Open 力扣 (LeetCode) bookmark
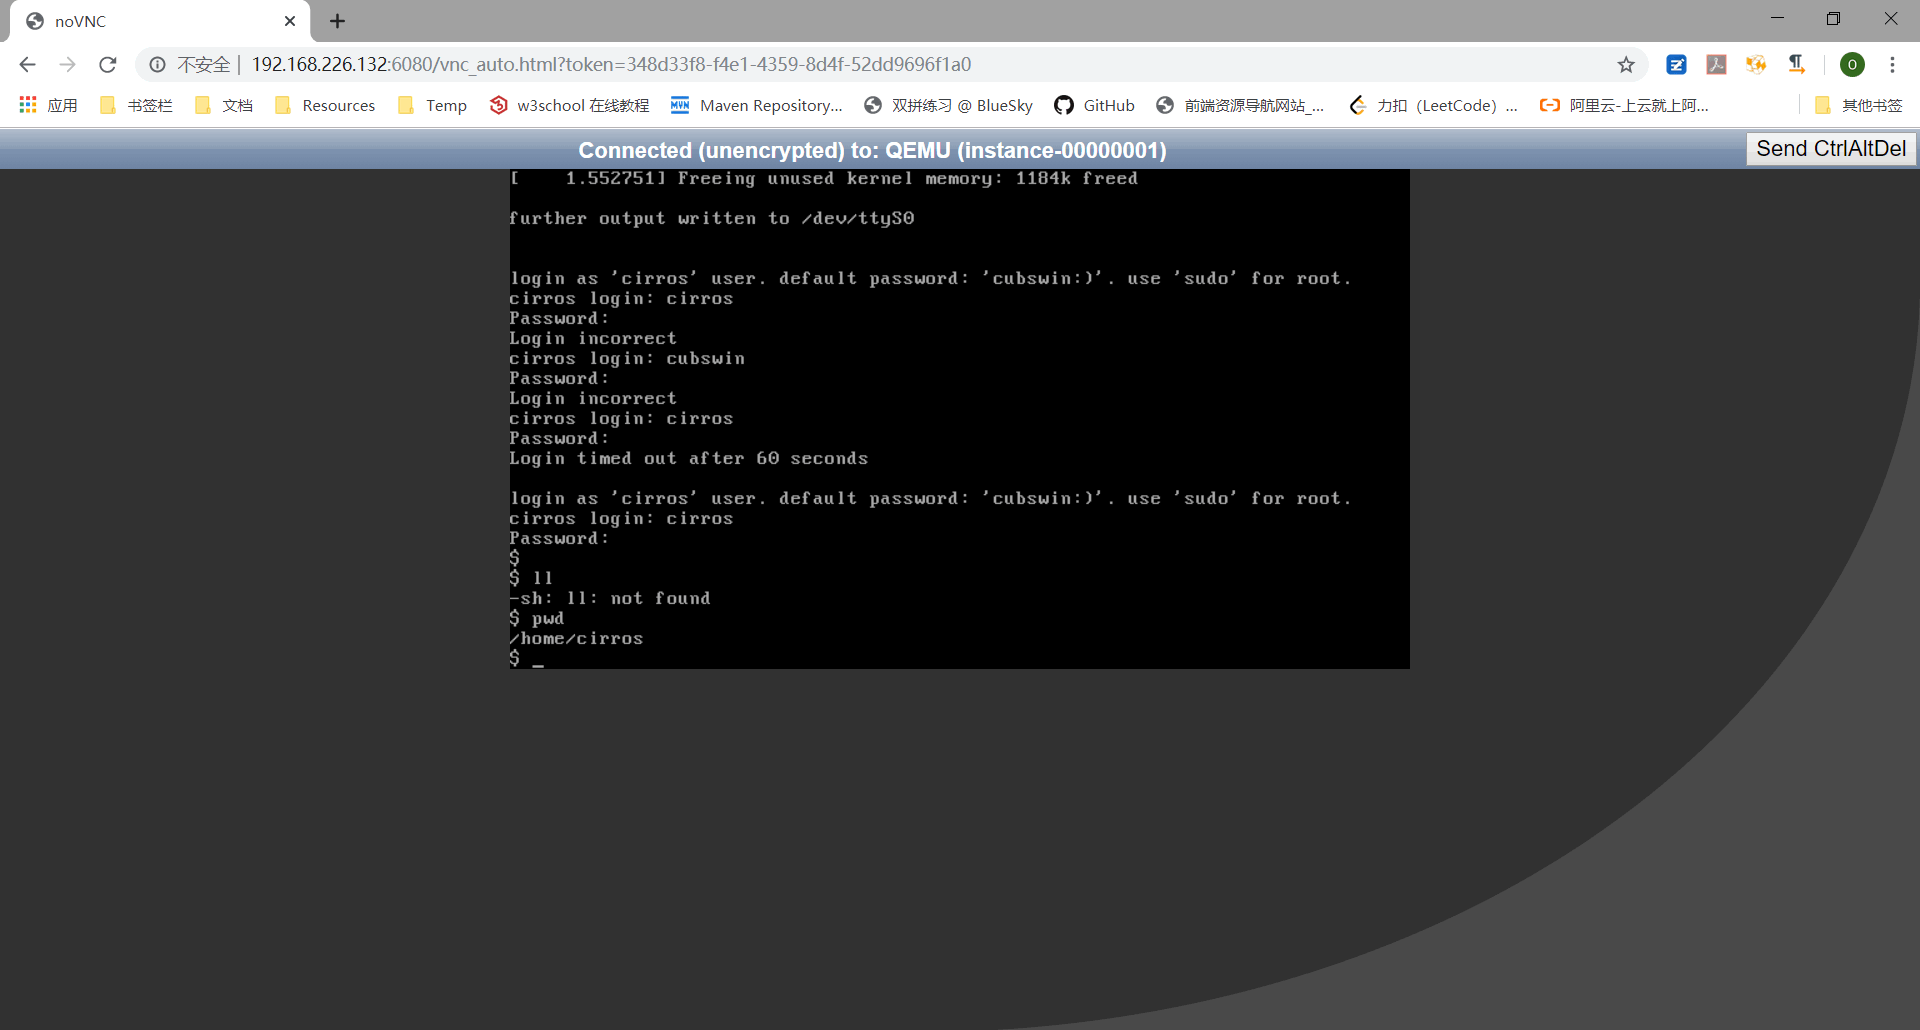Screen dimensions: 1920x1030 tap(1433, 105)
